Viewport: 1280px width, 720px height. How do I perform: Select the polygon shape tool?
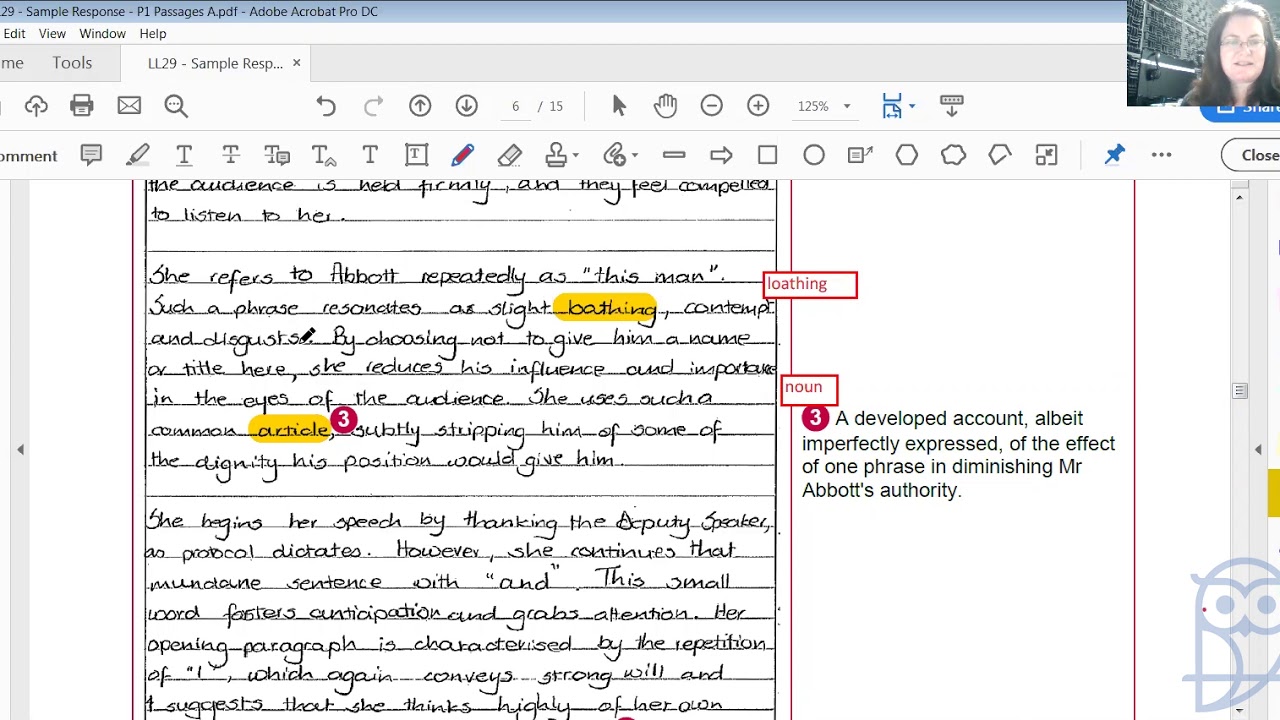click(x=907, y=155)
